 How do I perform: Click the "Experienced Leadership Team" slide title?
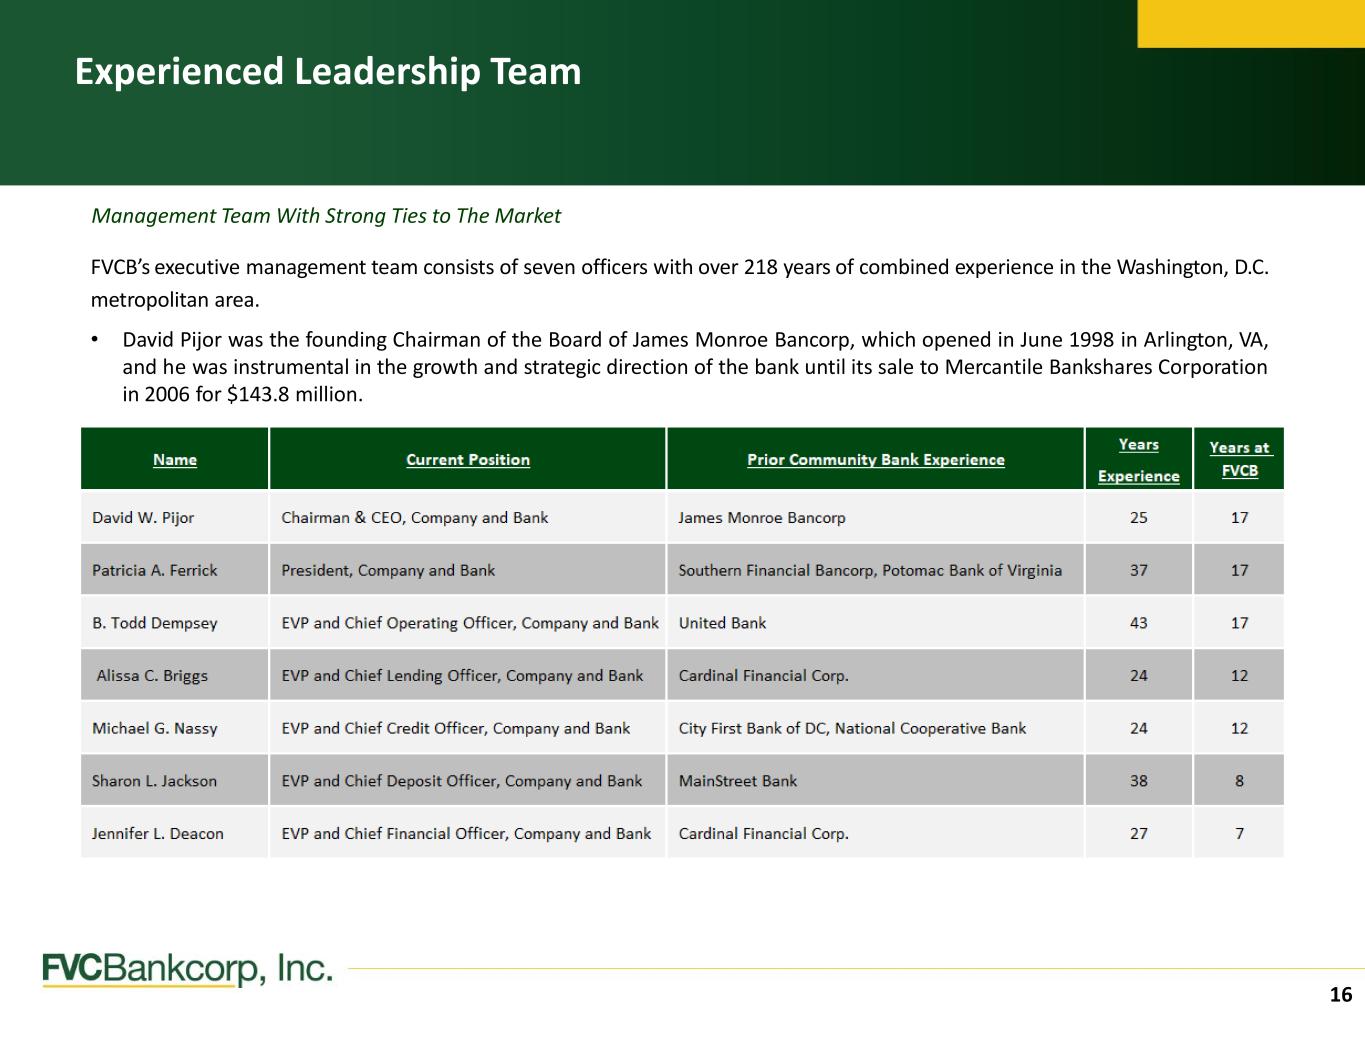328,72
